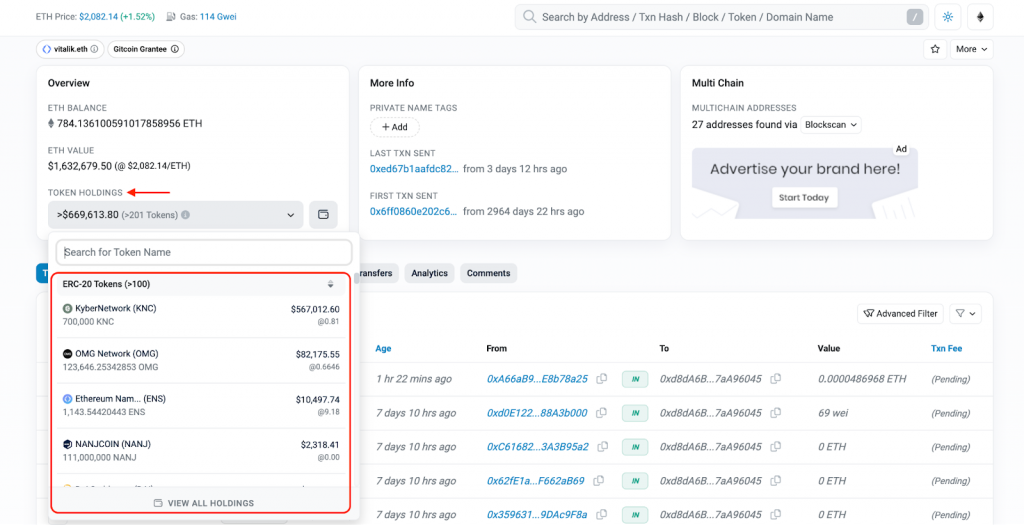Click info icon next to Gitcoin Grantee
Image resolution: width=1024 pixels, height=525 pixels.
(x=174, y=49)
